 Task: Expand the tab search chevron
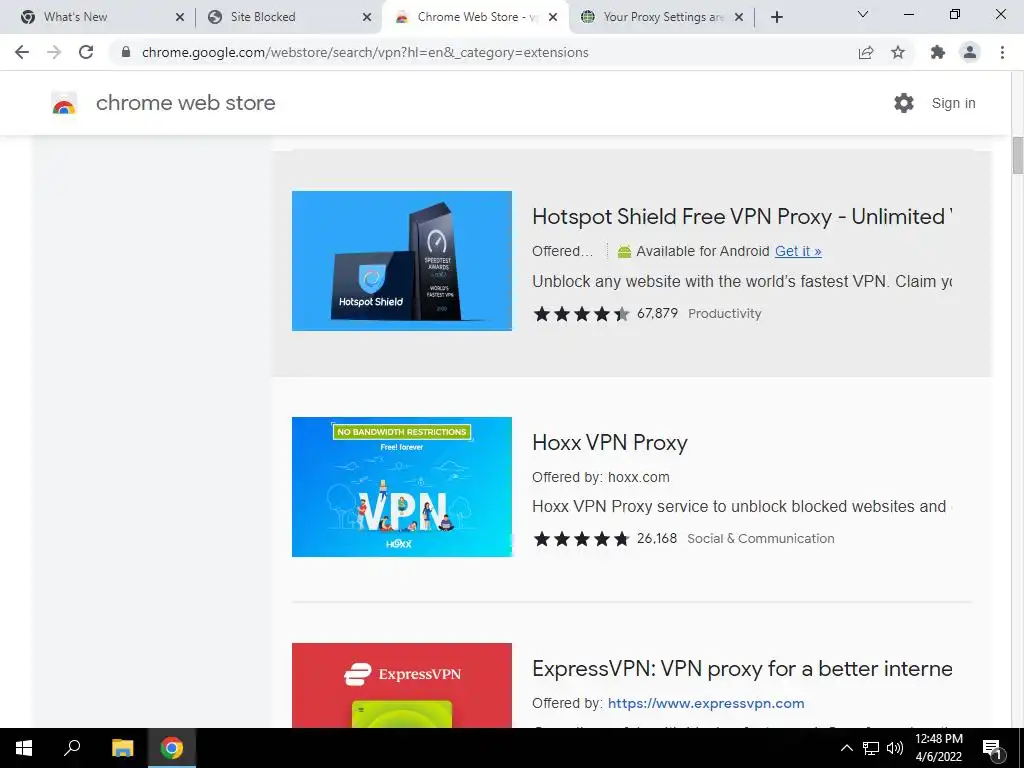[863, 14]
